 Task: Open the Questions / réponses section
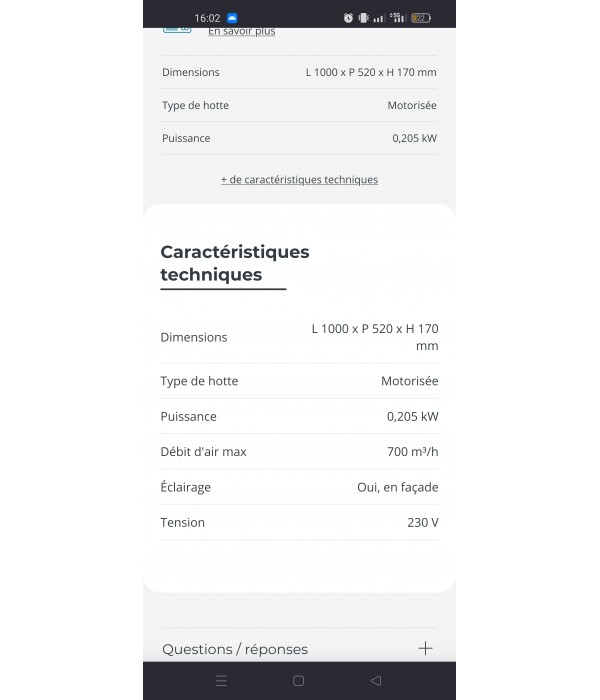pyautogui.click(x=235, y=649)
